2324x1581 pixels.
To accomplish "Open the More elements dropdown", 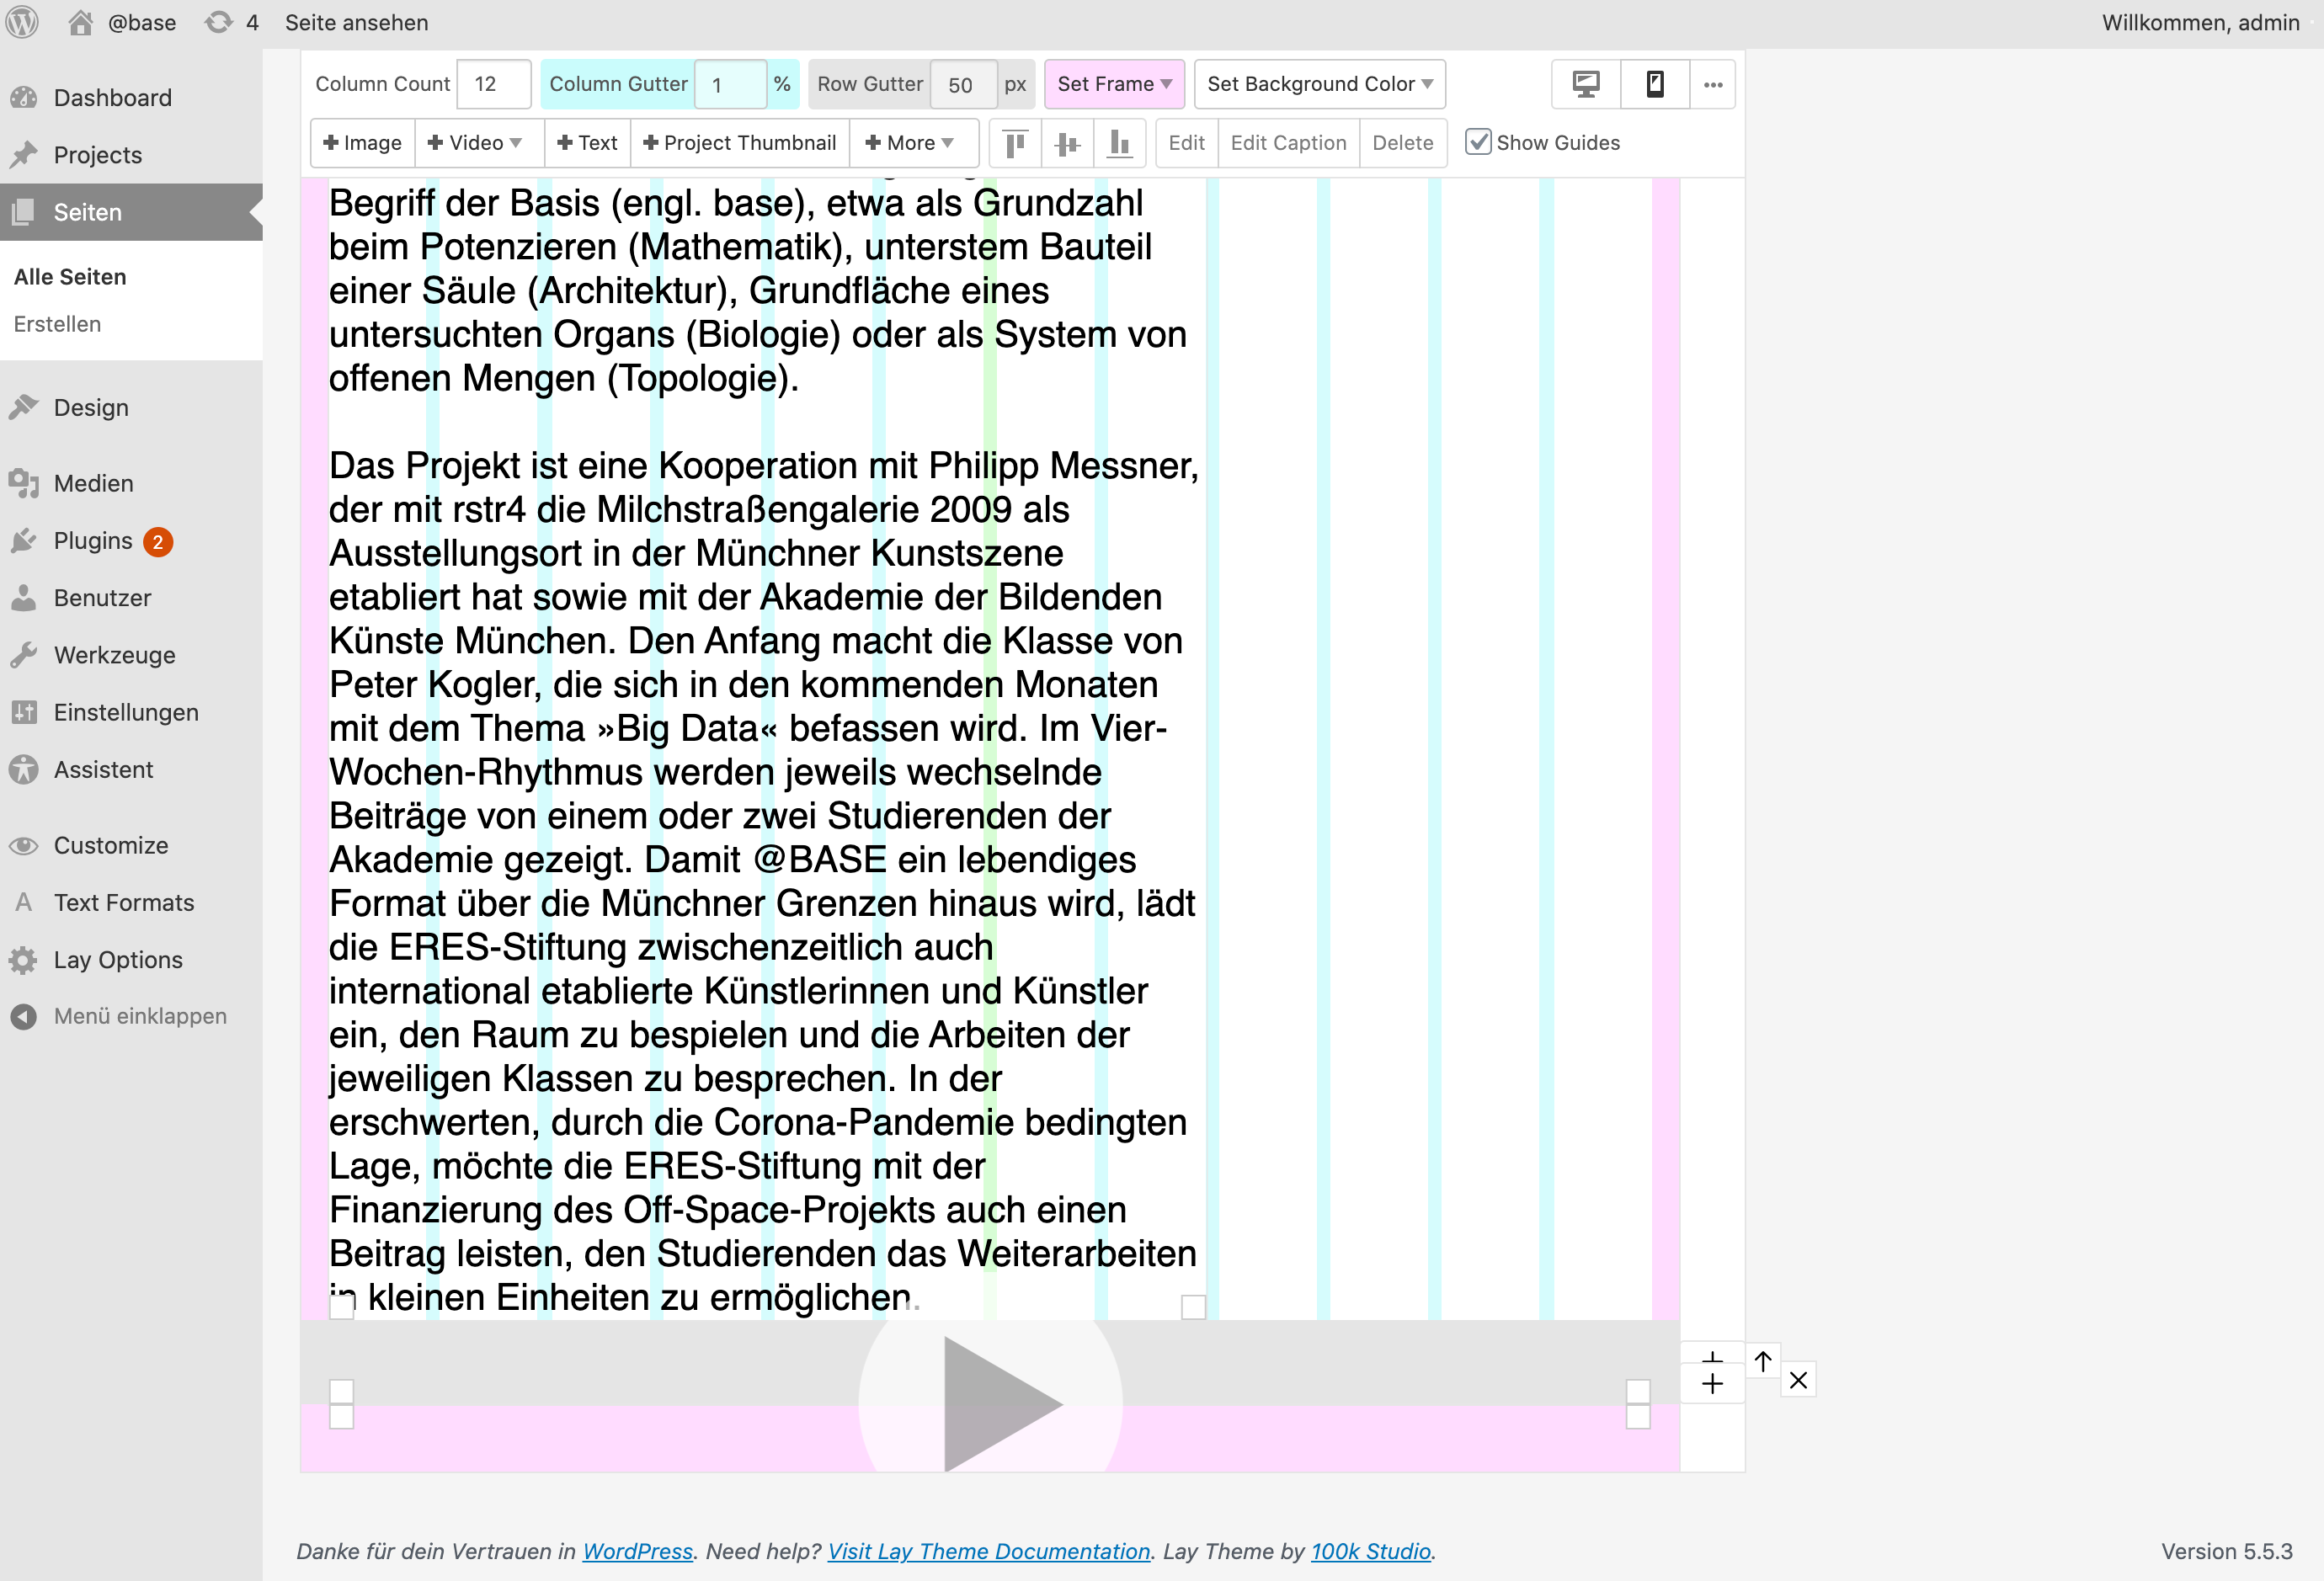I will point(909,143).
